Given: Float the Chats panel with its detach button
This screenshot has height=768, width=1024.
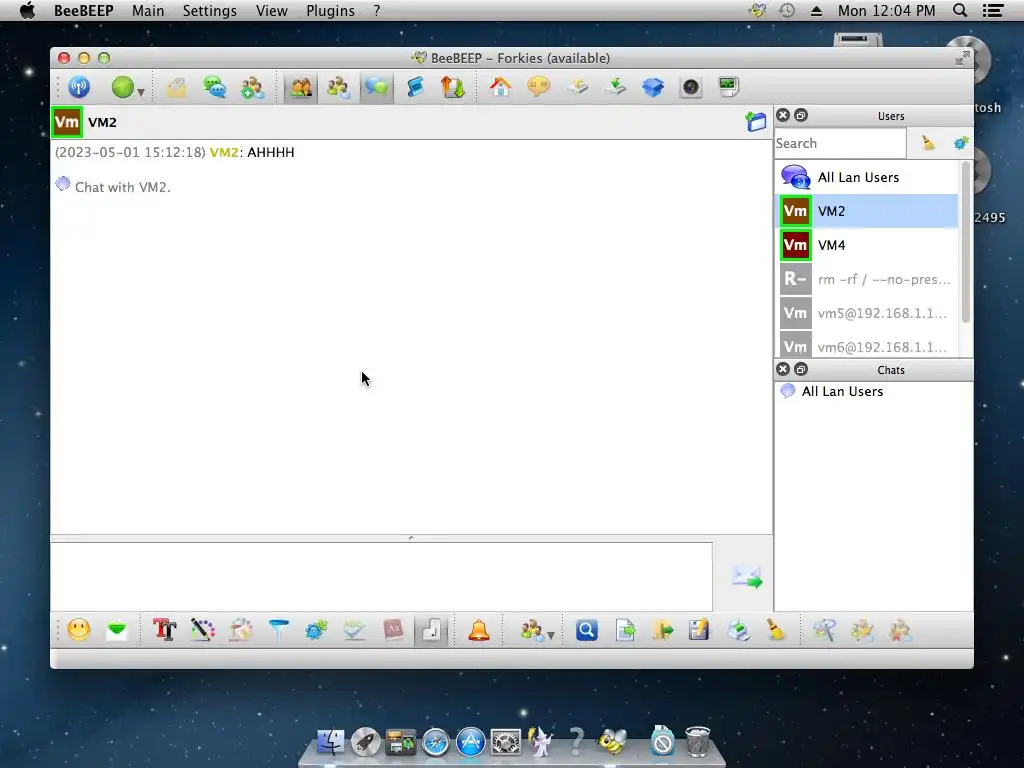Looking at the screenshot, I should (801, 370).
